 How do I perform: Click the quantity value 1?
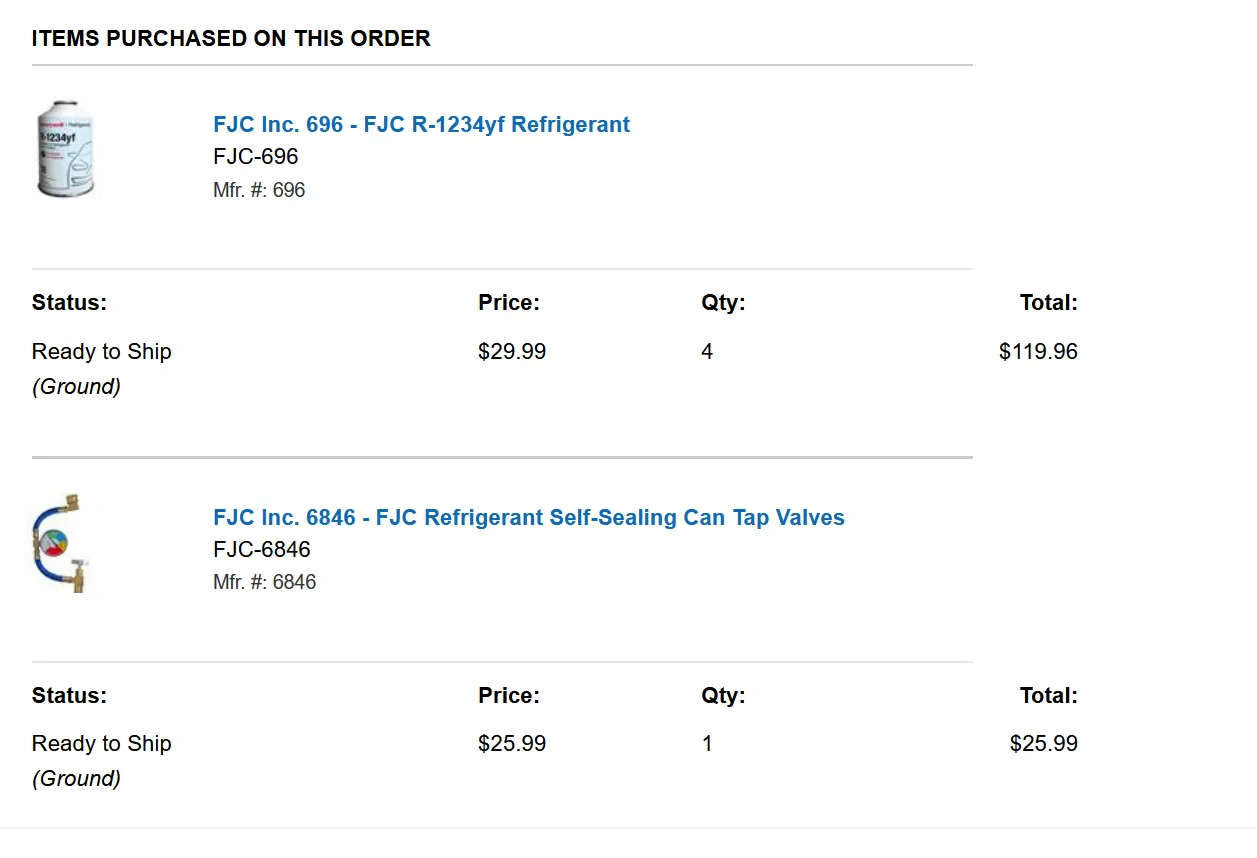[707, 744]
